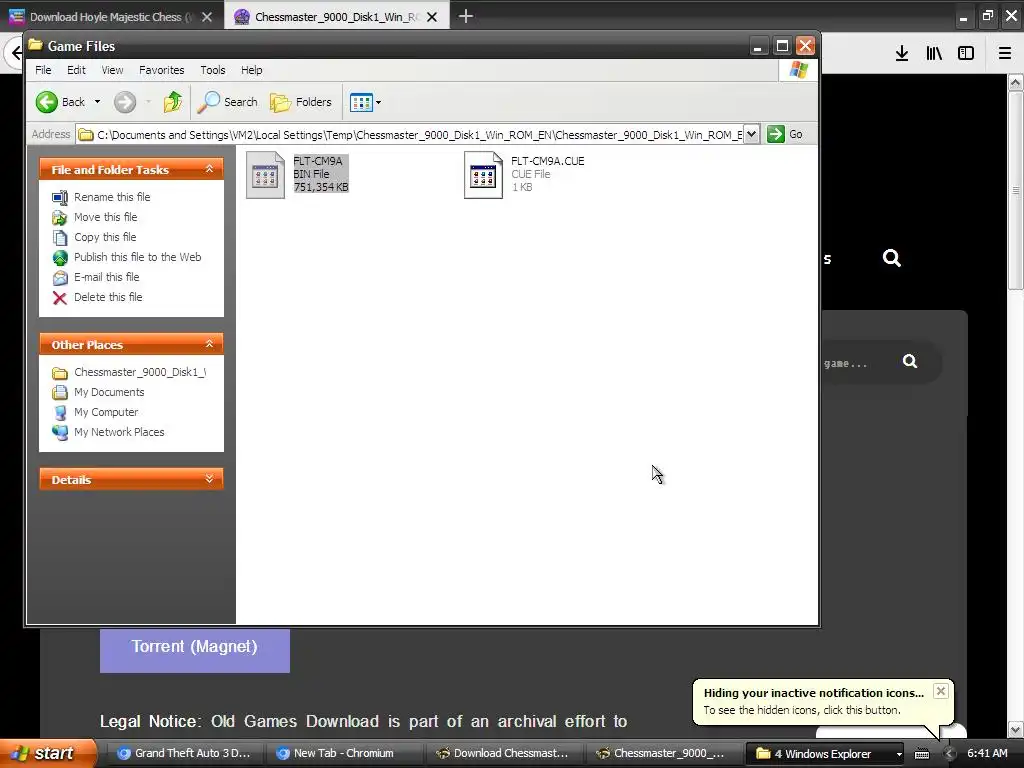Click Move this file
Image resolution: width=1024 pixels, height=768 pixels.
point(105,217)
